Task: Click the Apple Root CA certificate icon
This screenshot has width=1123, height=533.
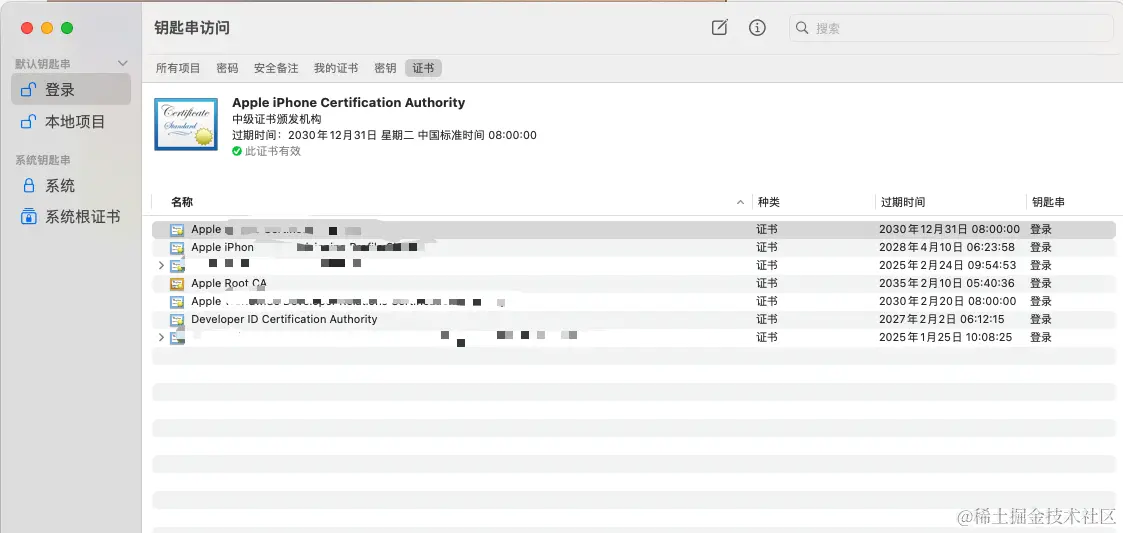Action: [x=177, y=284]
